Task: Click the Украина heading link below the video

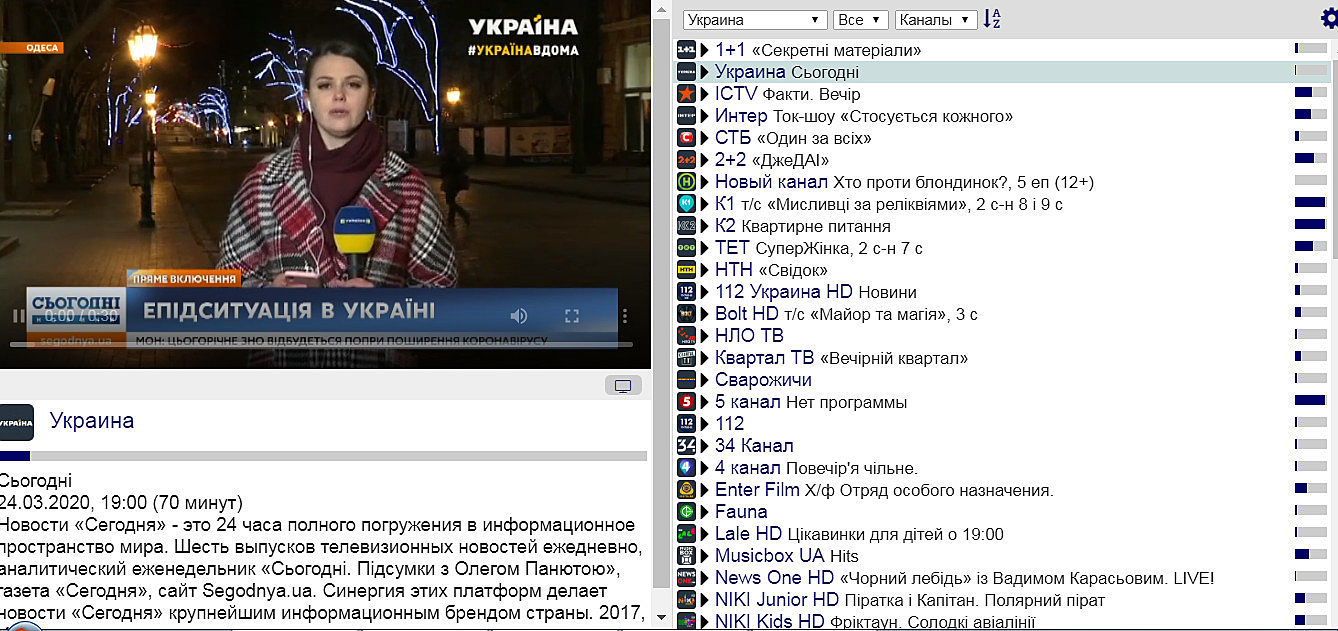Action: [x=91, y=420]
